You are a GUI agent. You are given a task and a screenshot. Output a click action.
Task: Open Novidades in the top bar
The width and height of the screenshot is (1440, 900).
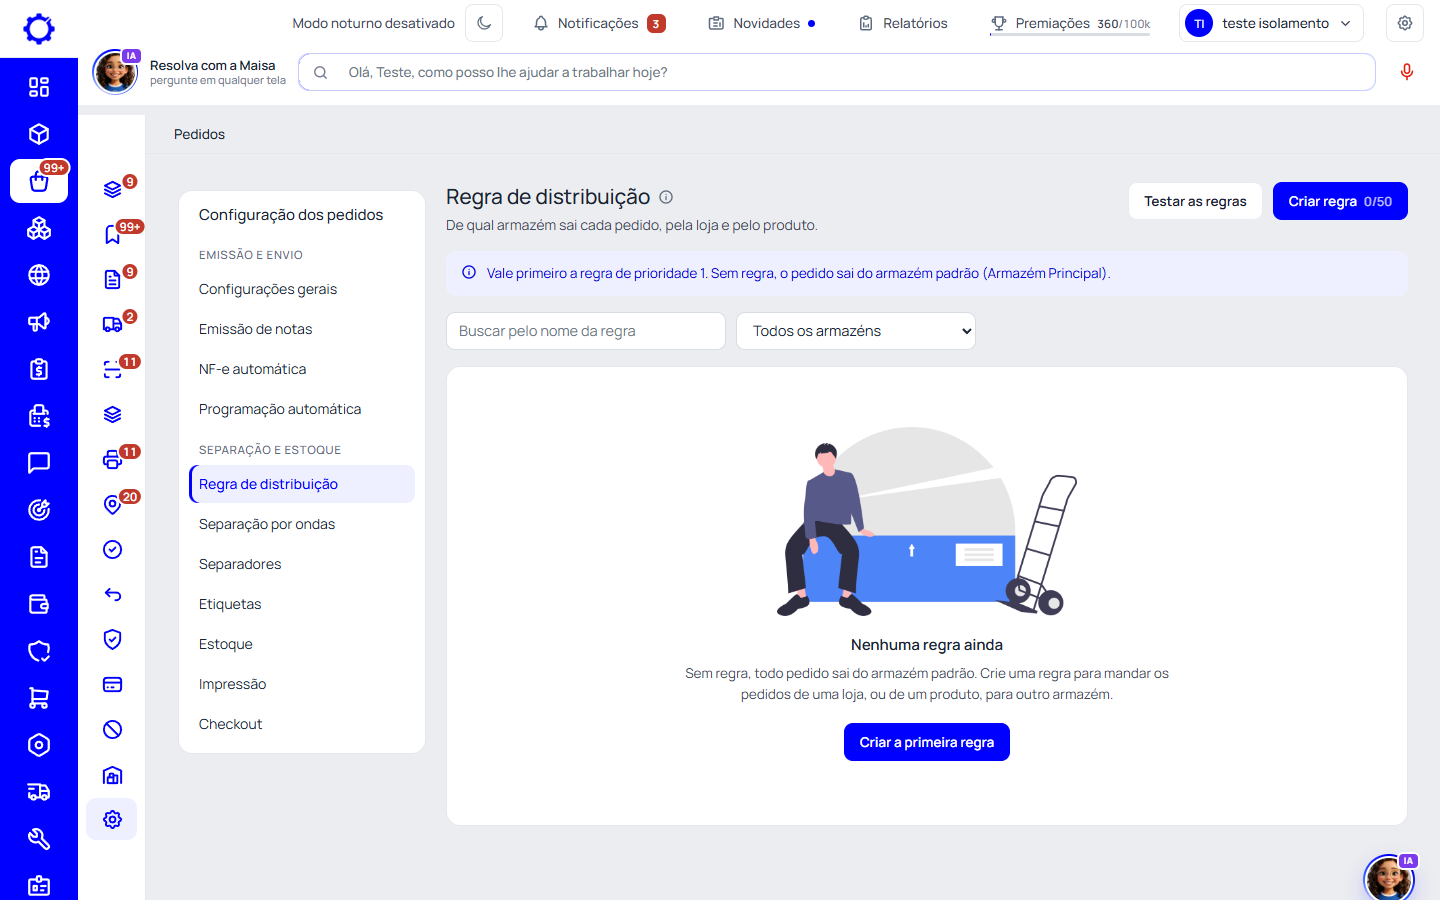point(762,23)
